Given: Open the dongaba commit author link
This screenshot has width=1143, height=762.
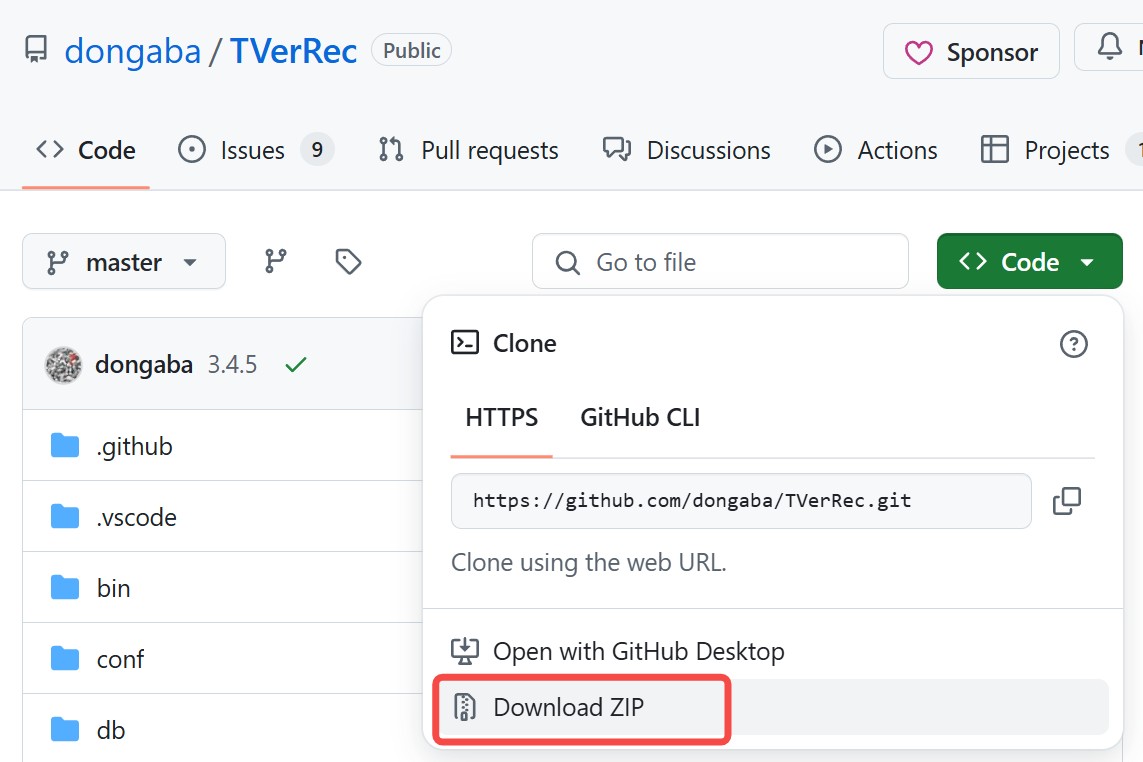Looking at the screenshot, I should pyautogui.click(x=144, y=365).
